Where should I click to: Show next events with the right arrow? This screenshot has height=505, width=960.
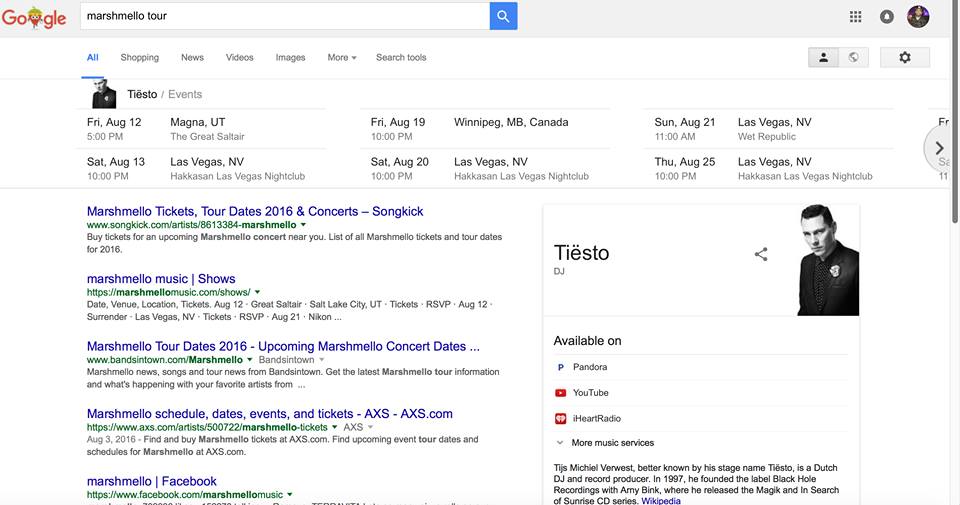(x=939, y=148)
